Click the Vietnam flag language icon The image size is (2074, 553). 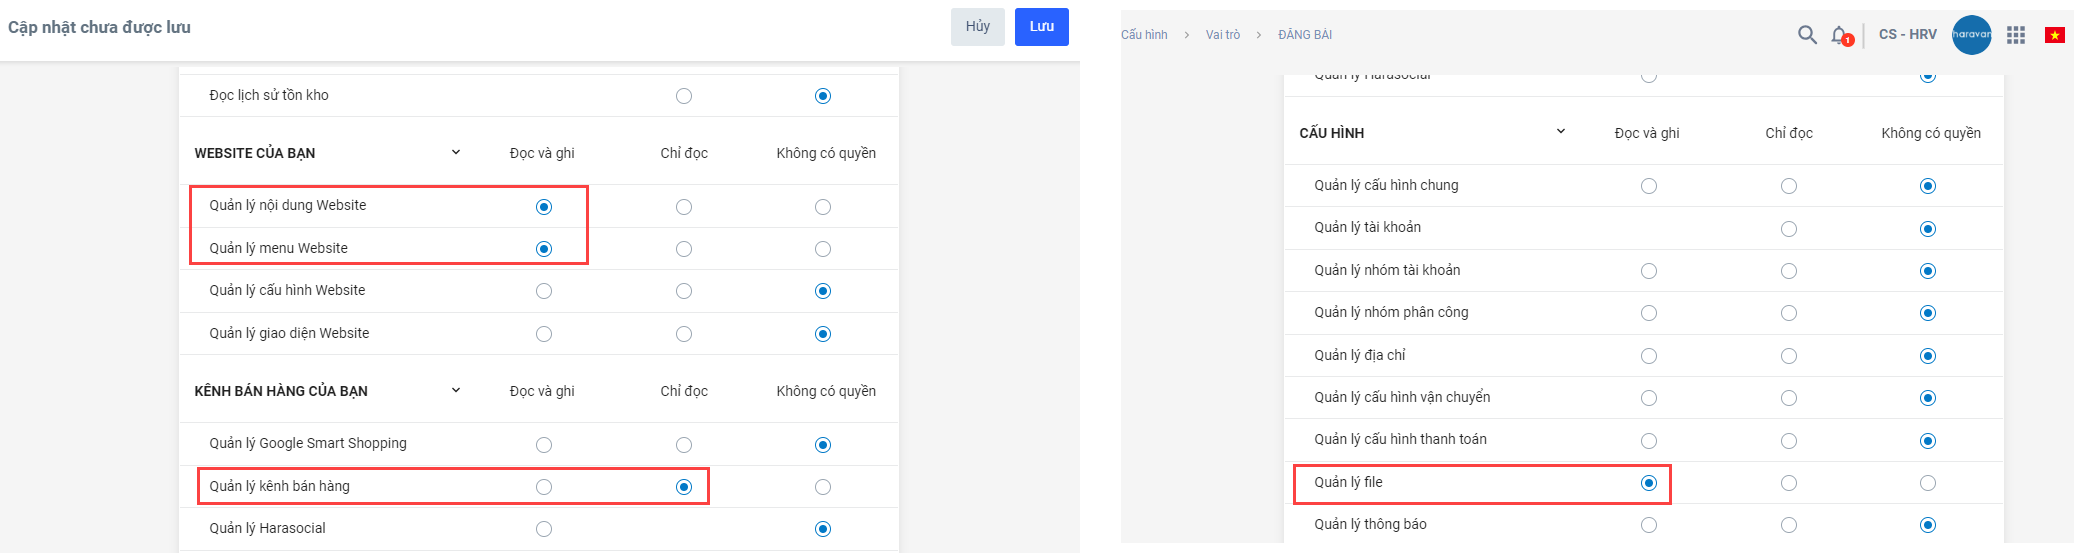2055,35
